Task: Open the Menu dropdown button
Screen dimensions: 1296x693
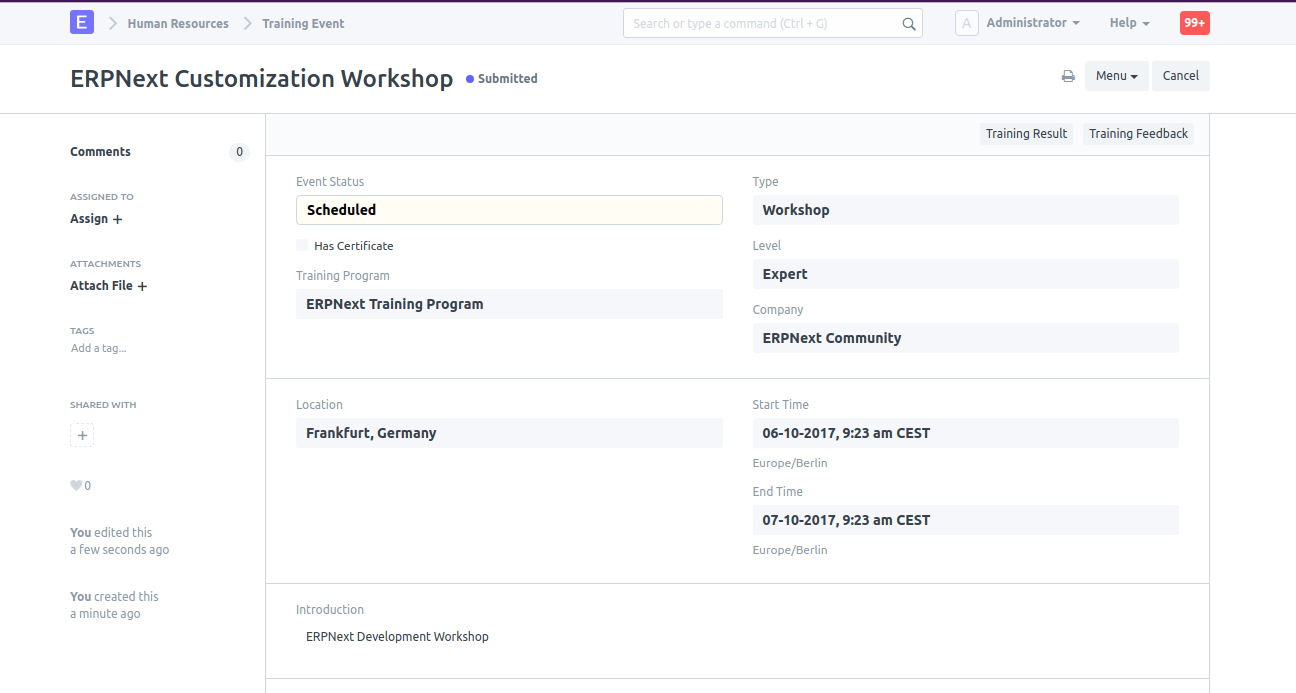Action: tap(1117, 76)
